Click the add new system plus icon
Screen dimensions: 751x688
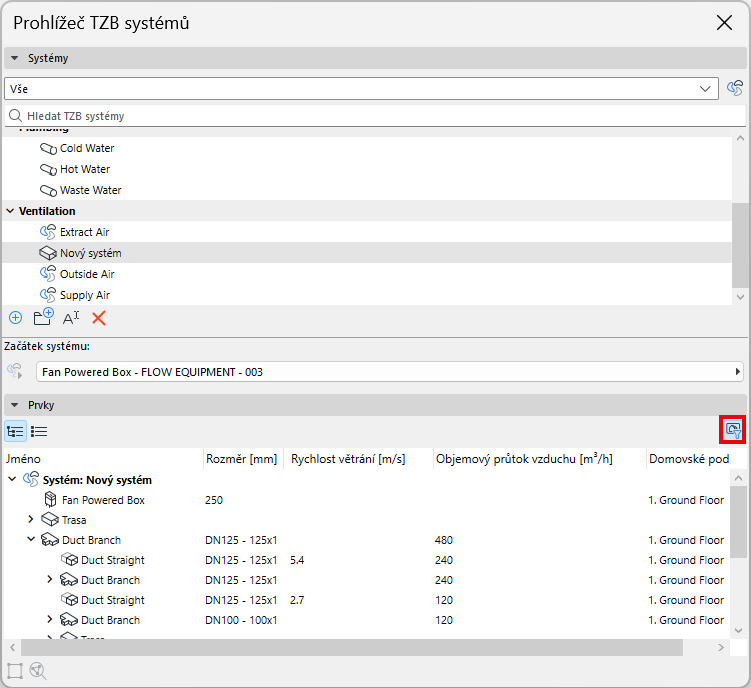15,318
